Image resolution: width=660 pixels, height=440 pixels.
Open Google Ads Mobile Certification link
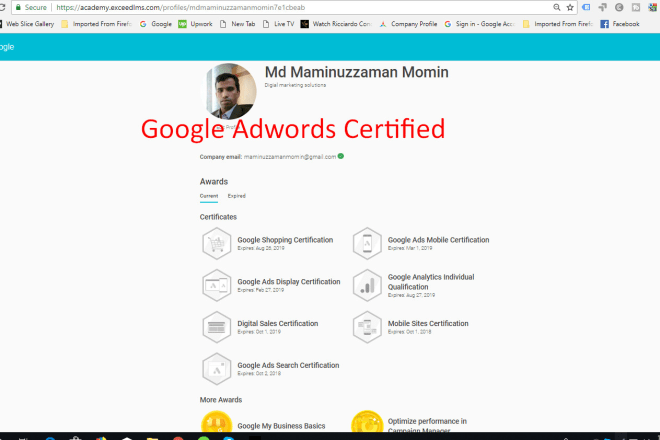tap(438, 240)
